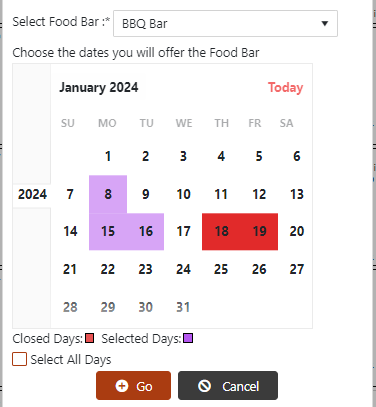Deselect highlighted January 8
Image resolution: width=376 pixels, height=407 pixels.
(x=108, y=194)
